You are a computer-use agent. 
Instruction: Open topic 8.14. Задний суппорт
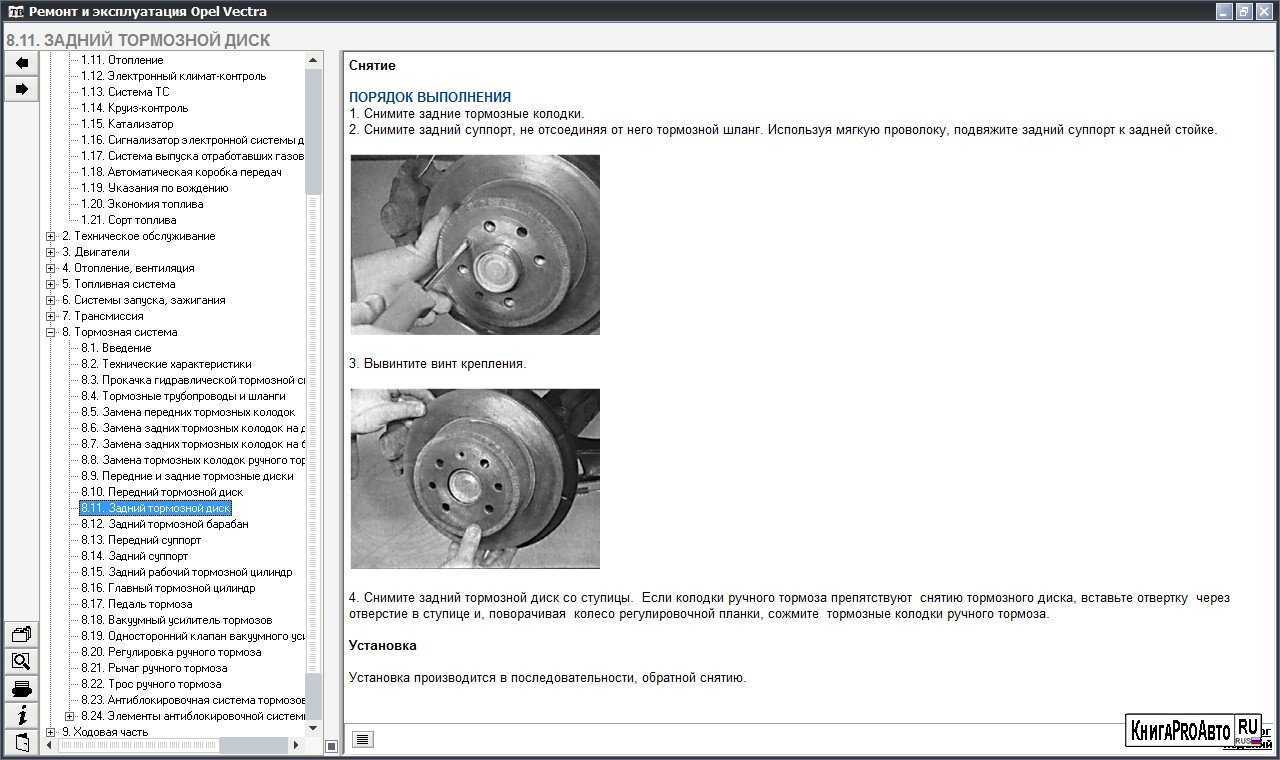135,556
